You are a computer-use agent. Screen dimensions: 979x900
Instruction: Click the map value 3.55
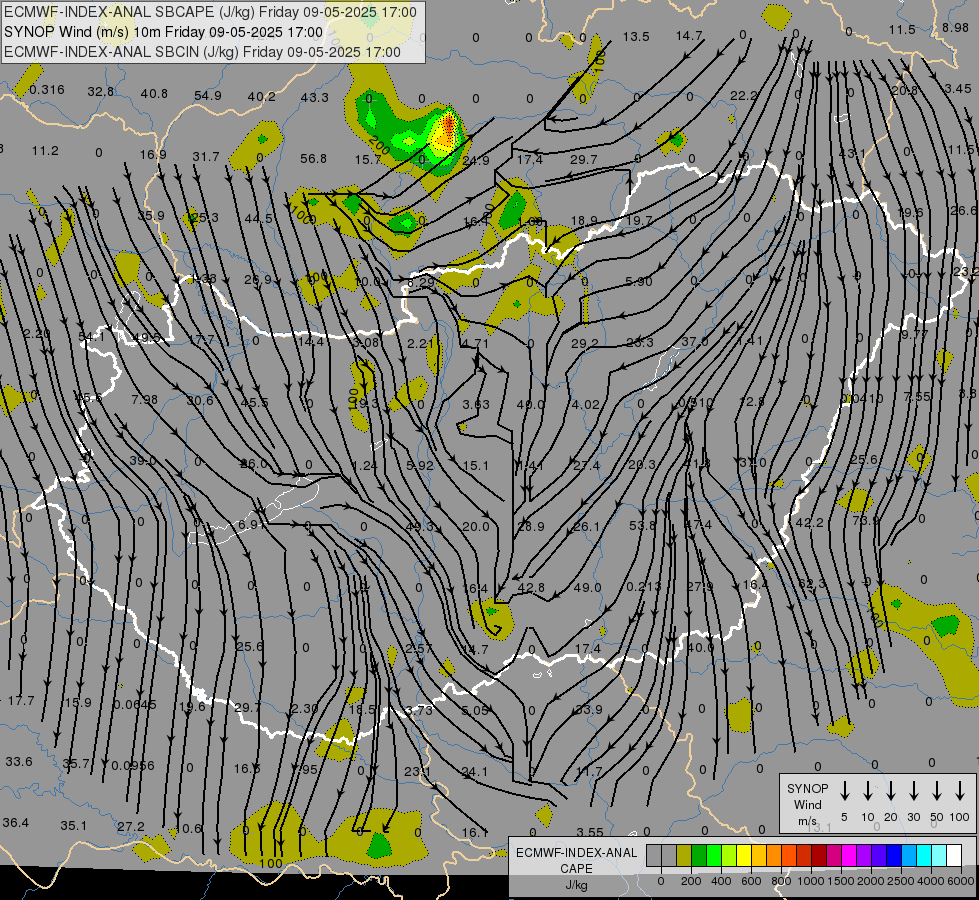coord(590,833)
